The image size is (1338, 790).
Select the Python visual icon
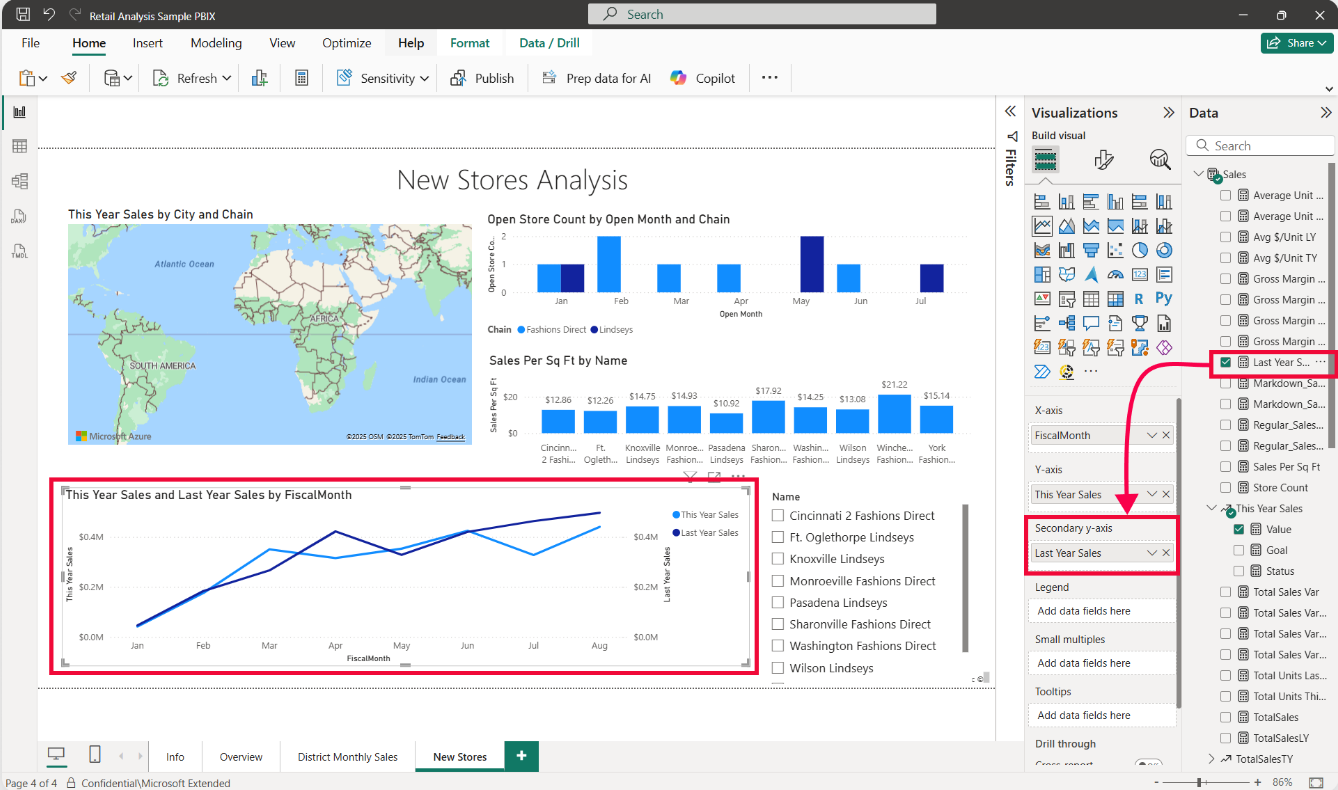tap(1163, 298)
